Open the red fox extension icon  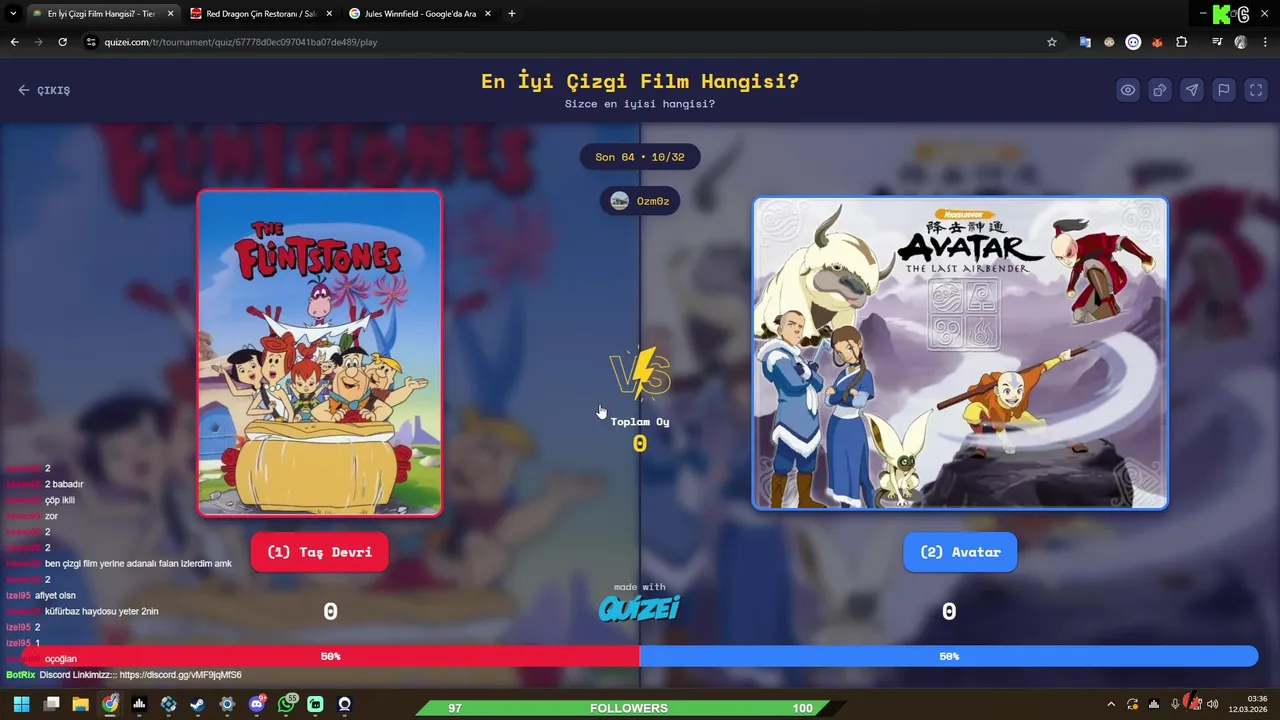pyautogui.click(x=1158, y=42)
